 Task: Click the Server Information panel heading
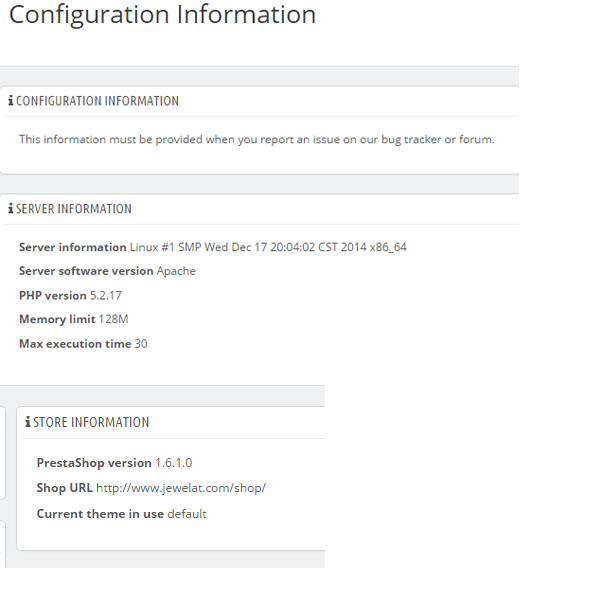pos(74,209)
